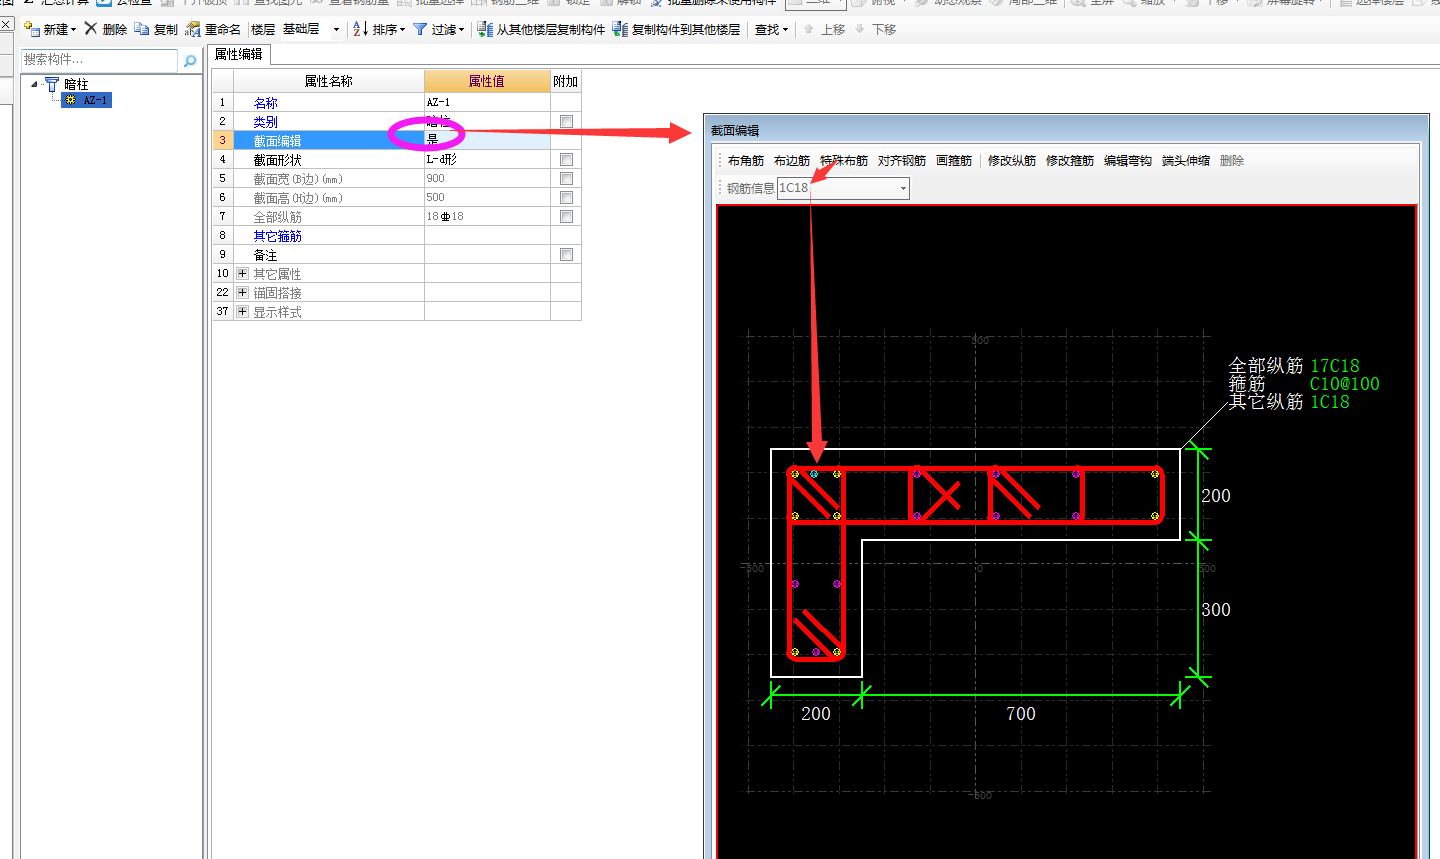Toggle 附加 checkbox for 截面高(H边) row
The width and height of the screenshot is (1440, 859).
(566, 197)
